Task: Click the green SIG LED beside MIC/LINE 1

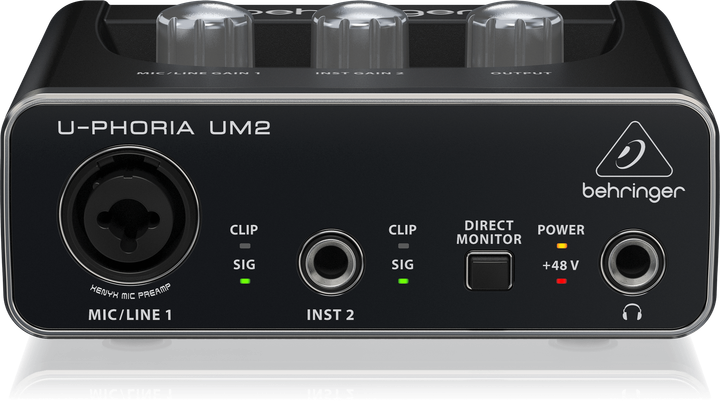Action: coord(243,281)
